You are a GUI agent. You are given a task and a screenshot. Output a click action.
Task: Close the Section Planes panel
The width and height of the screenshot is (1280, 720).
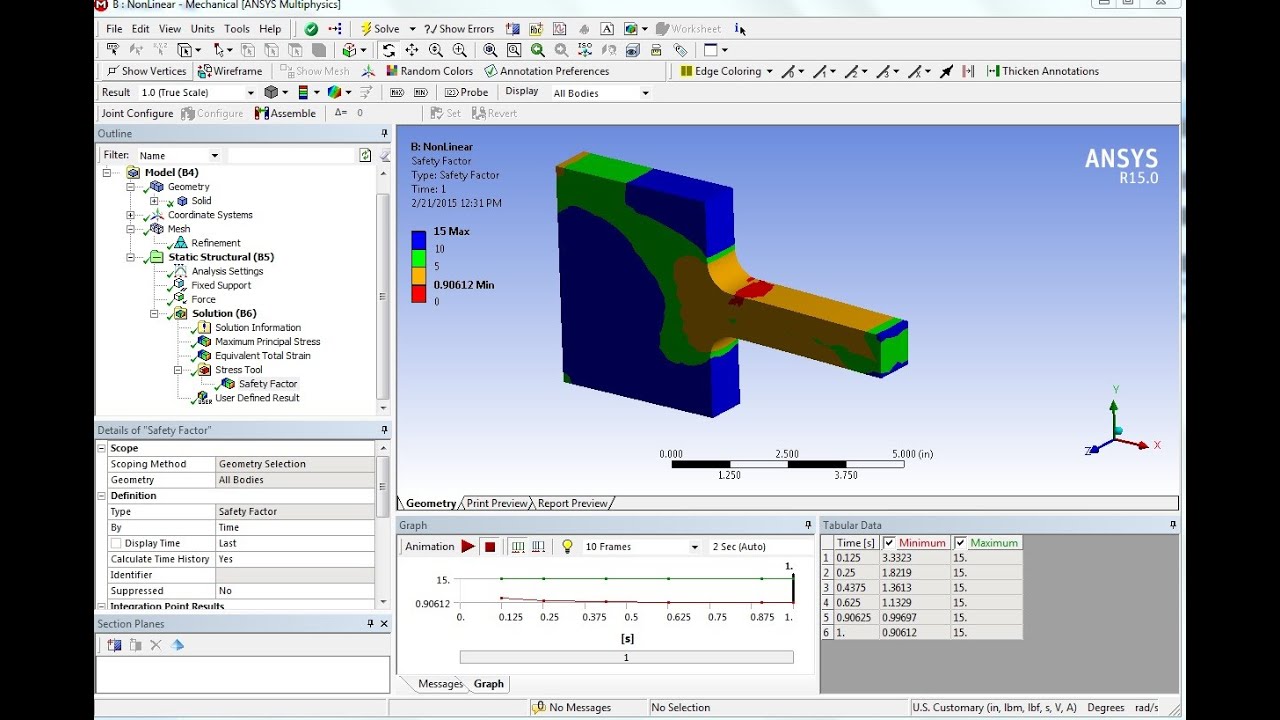[384, 624]
